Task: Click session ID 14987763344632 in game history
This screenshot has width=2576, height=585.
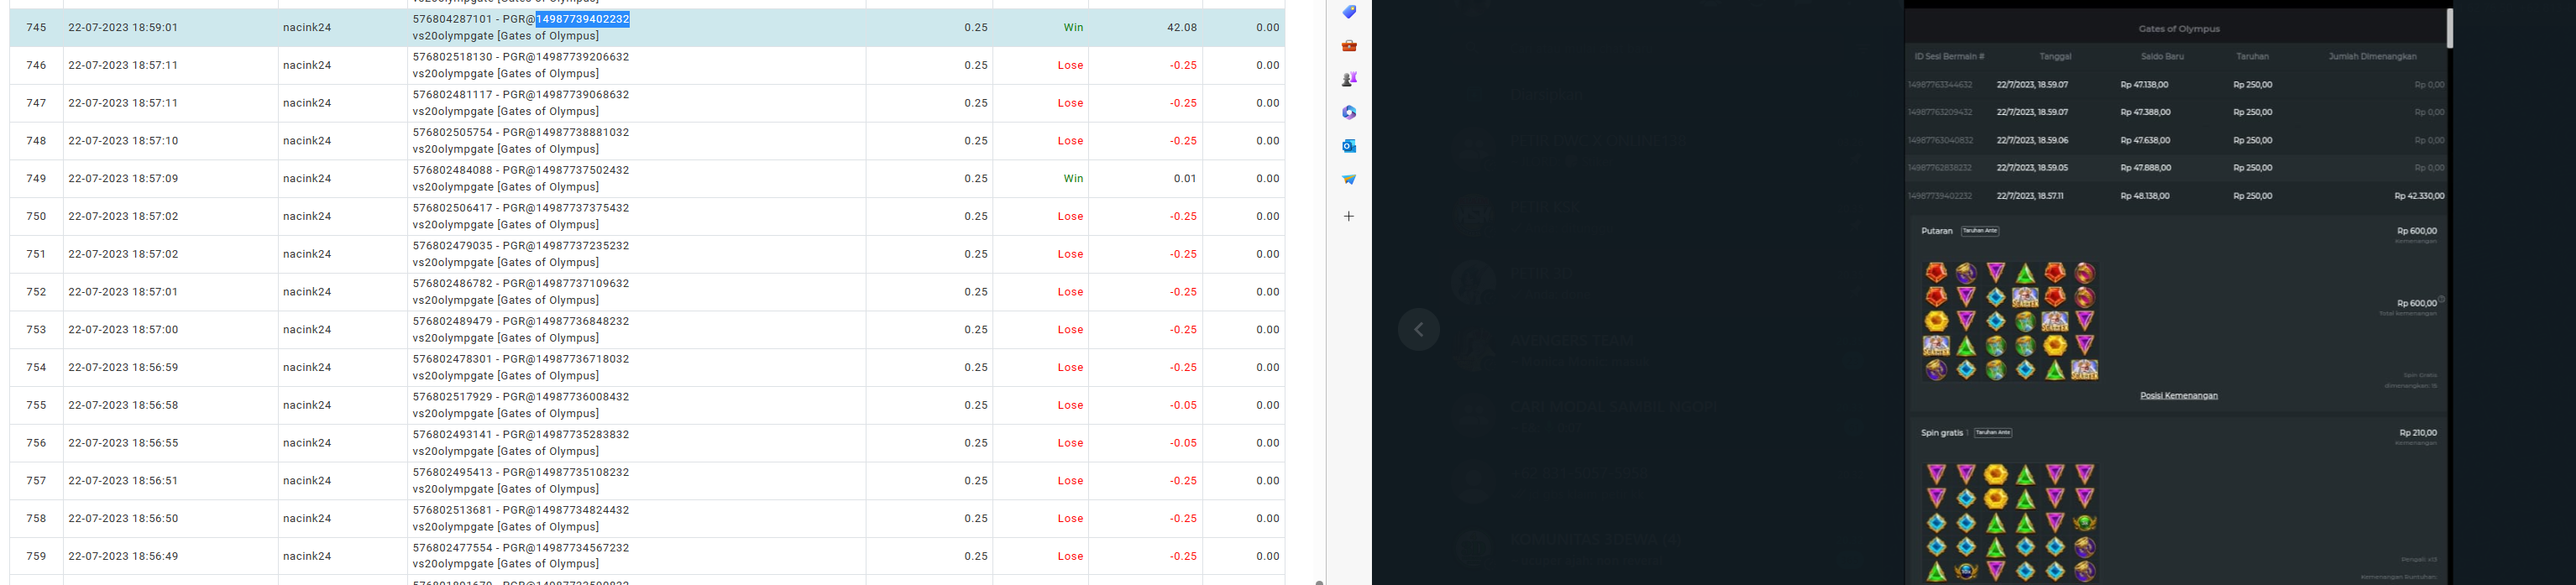Action: click(x=1940, y=85)
